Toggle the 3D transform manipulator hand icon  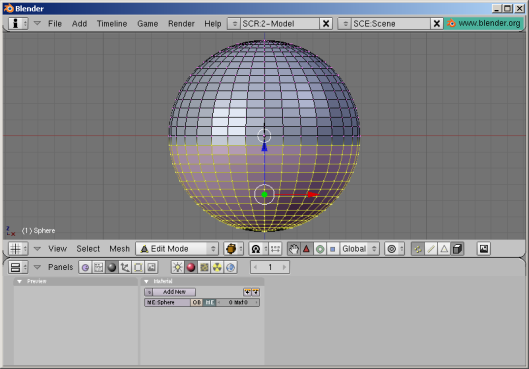[294, 249]
